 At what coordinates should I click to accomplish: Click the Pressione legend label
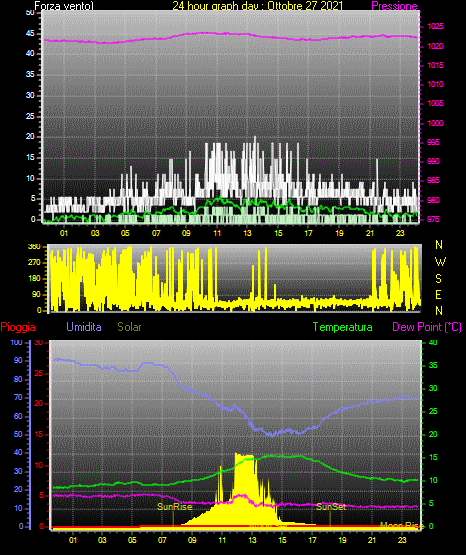(x=394, y=6)
